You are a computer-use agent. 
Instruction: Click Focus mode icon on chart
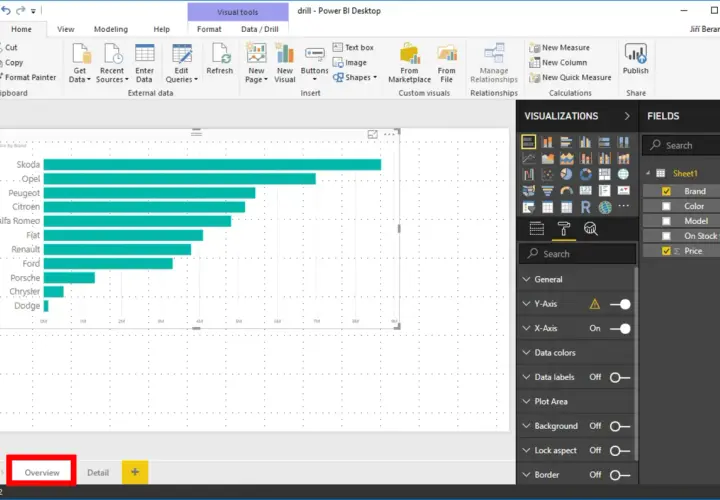[372, 135]
